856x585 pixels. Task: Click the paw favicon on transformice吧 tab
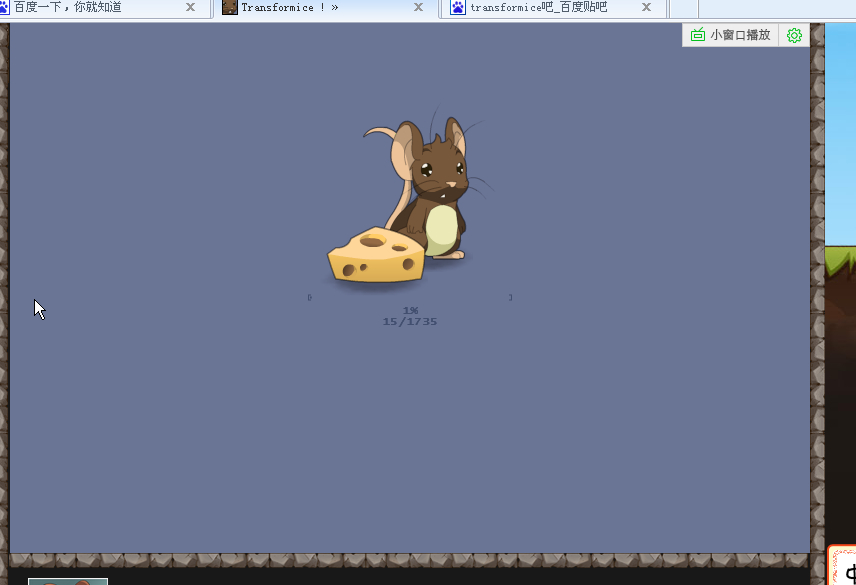tap(458, 7)
